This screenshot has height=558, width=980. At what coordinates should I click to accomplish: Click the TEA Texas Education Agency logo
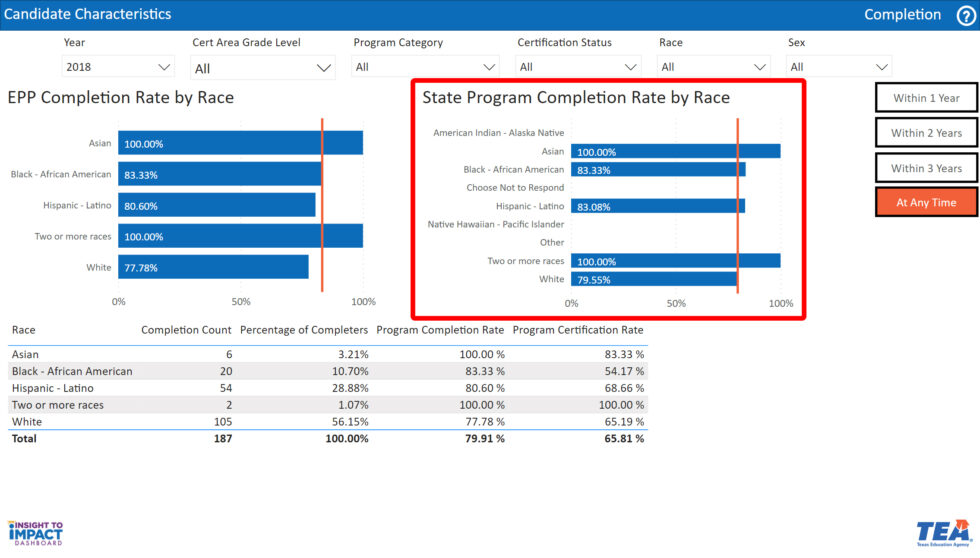click(943, 532)
